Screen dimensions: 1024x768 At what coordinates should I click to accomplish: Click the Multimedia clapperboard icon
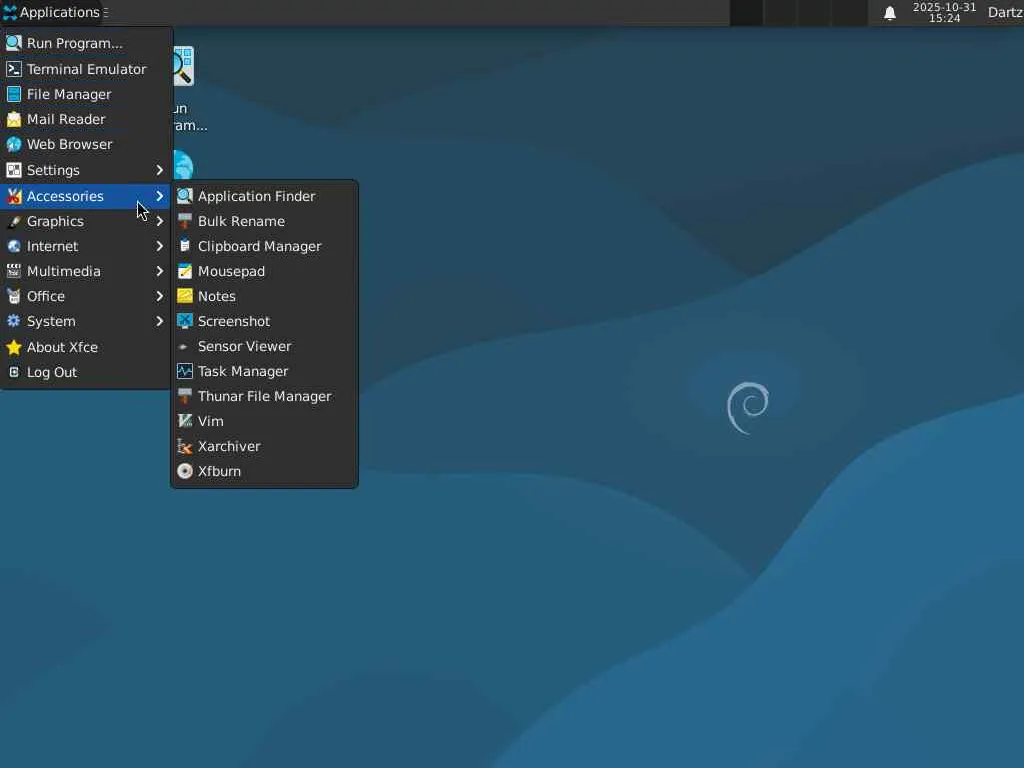14,271
